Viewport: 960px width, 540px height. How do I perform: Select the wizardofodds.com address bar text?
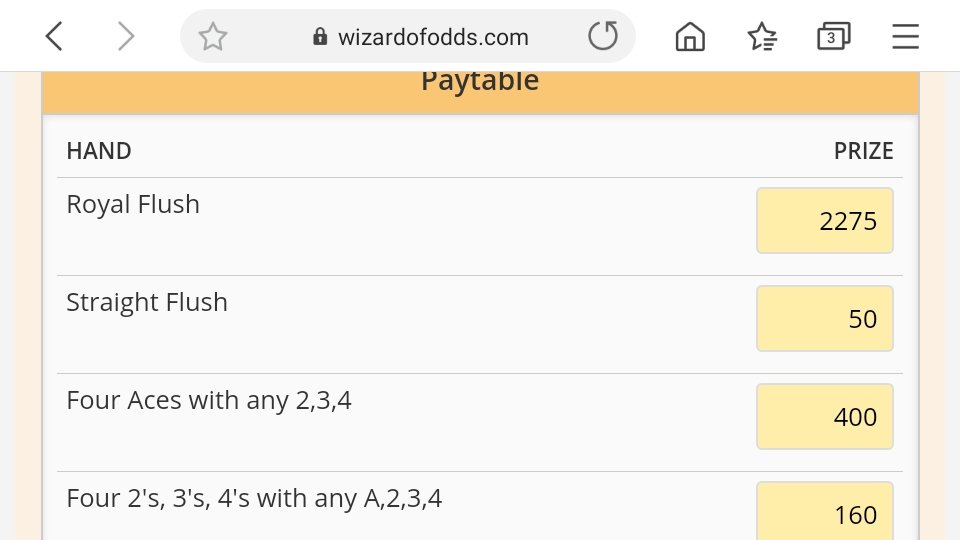(x=433, y=37)
